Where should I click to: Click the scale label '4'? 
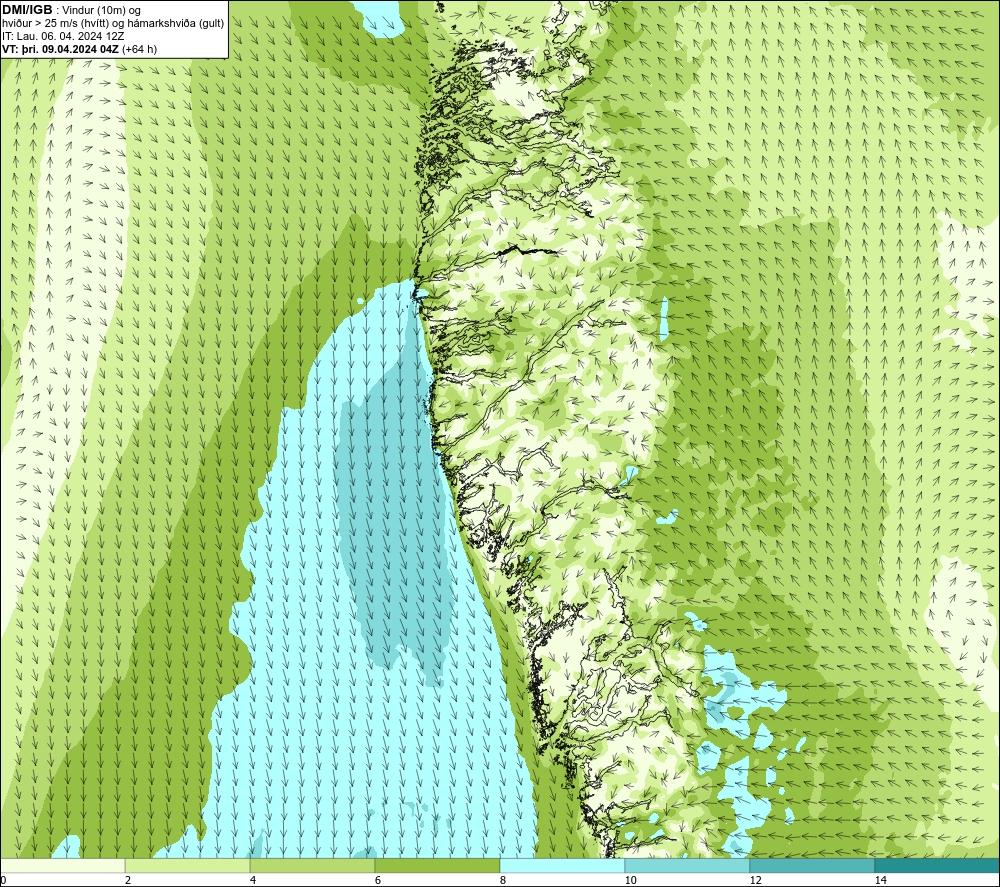coord(253,880)
